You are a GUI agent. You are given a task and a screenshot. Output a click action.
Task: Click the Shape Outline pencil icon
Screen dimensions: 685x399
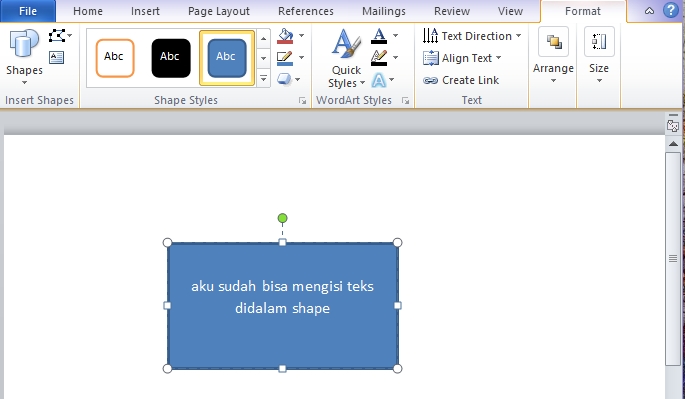coord(285,58)
